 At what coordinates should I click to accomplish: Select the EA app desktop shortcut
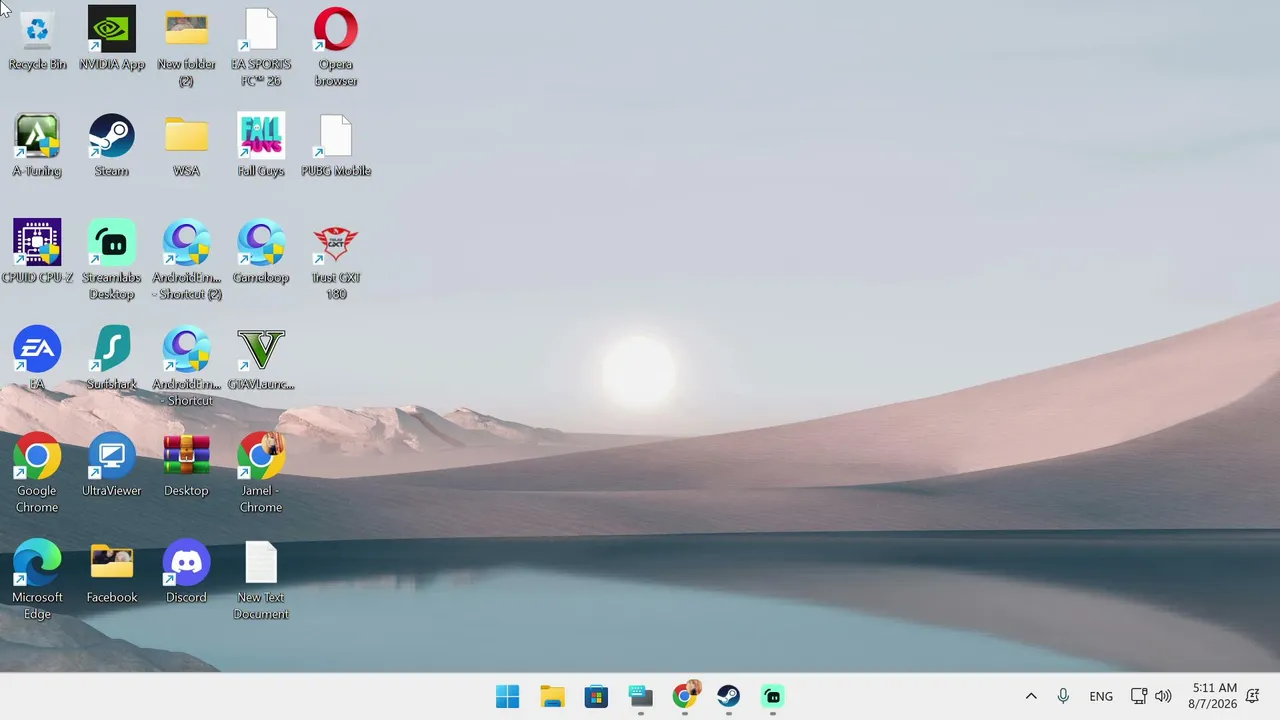coord(37,359)
